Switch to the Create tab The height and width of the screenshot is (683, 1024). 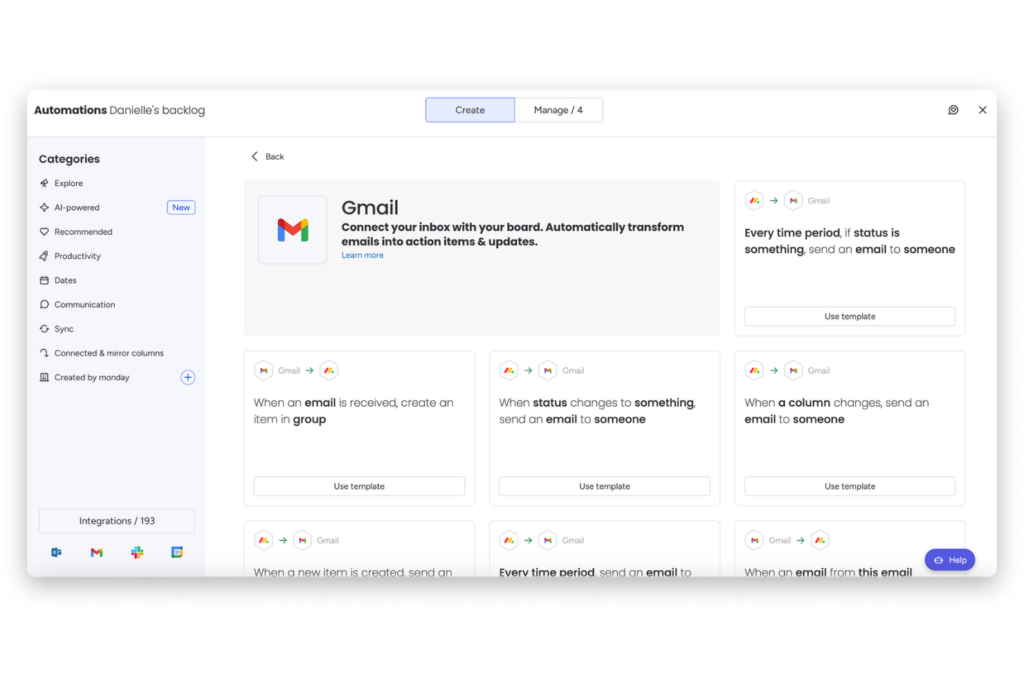pos(470,110)
